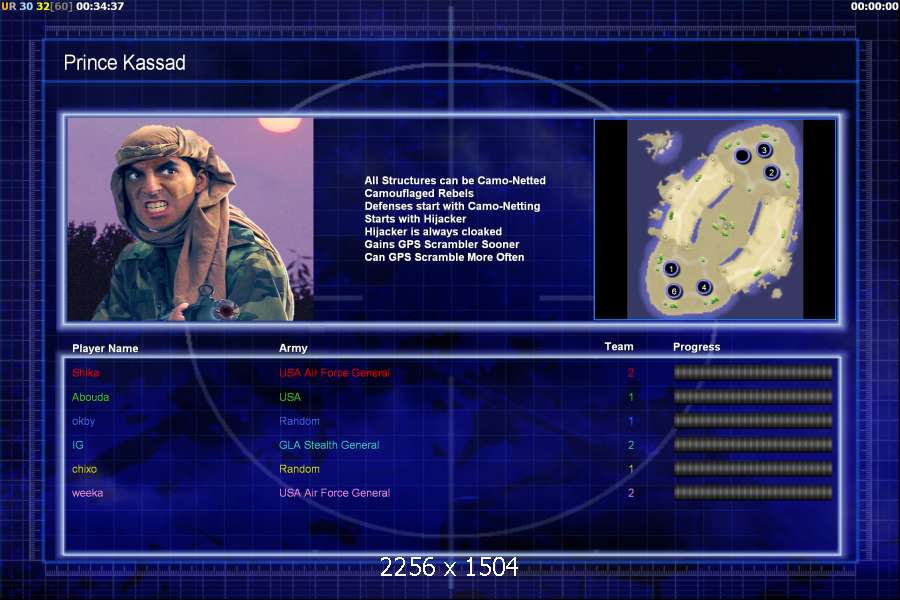This screenshot has height=600, width=900.
Task: Select player name Shika
Action: click(86, 373)
